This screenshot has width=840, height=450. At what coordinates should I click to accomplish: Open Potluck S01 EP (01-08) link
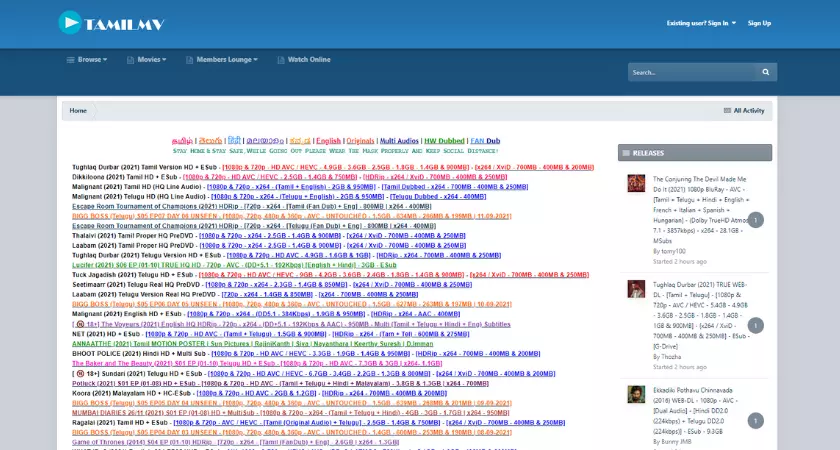pos(281,383)
